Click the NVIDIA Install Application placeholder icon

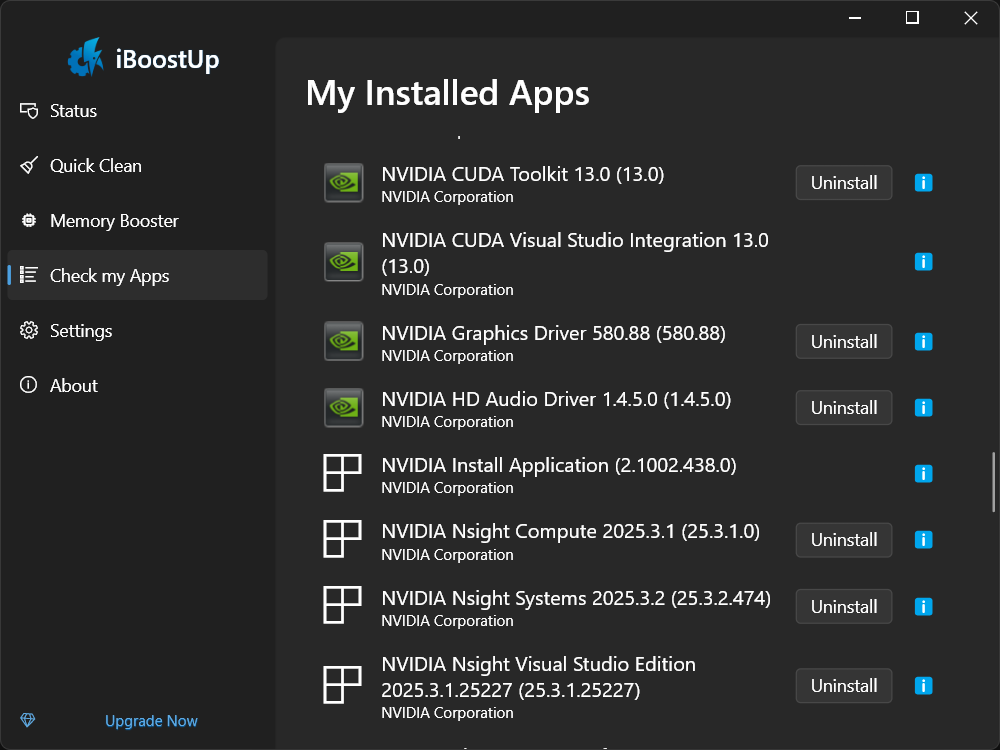click(x=342, y=473)
